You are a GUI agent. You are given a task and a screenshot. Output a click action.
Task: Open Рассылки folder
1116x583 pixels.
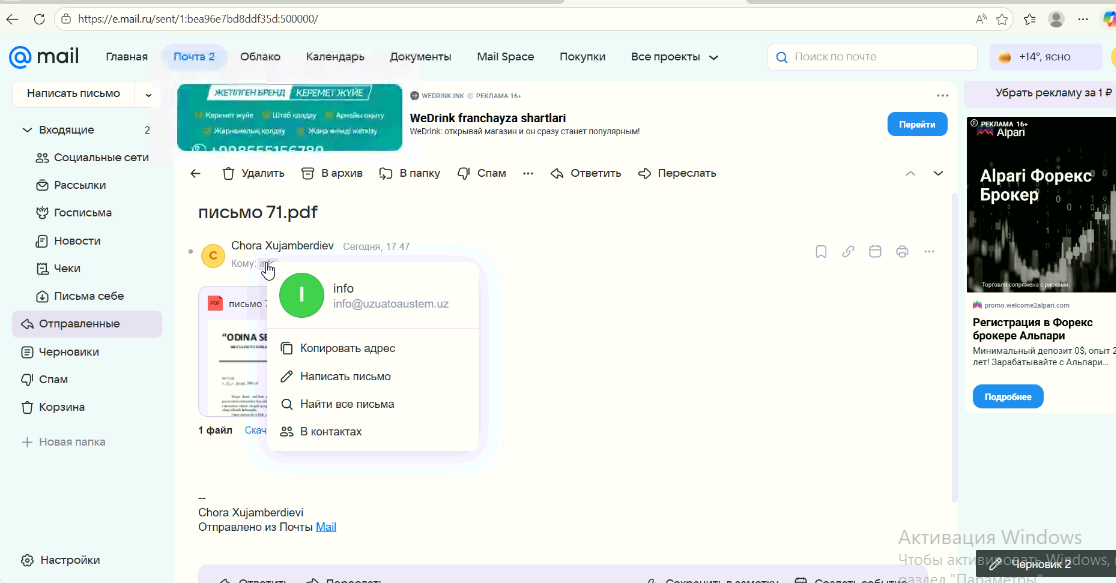[71, 185]
